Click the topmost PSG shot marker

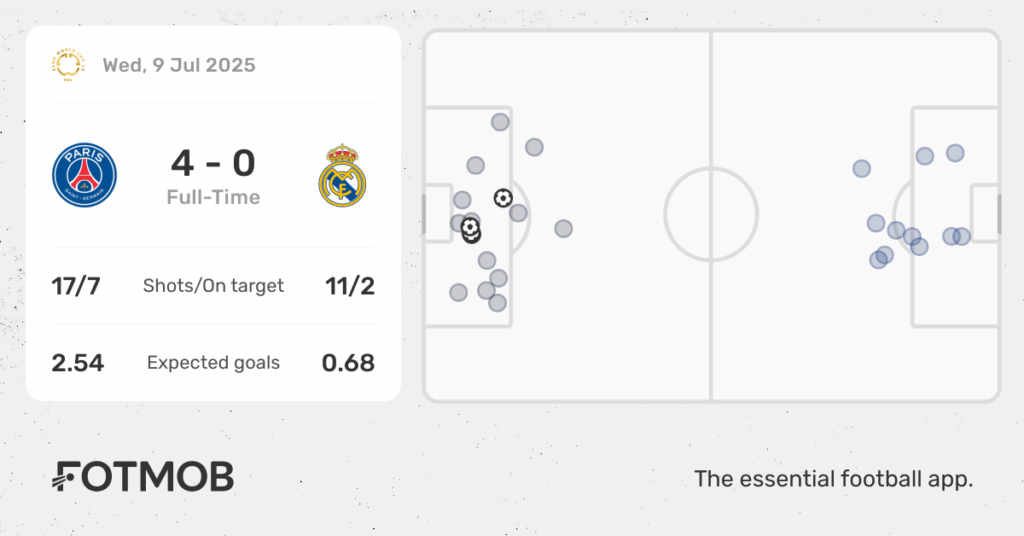click(500, 122)
